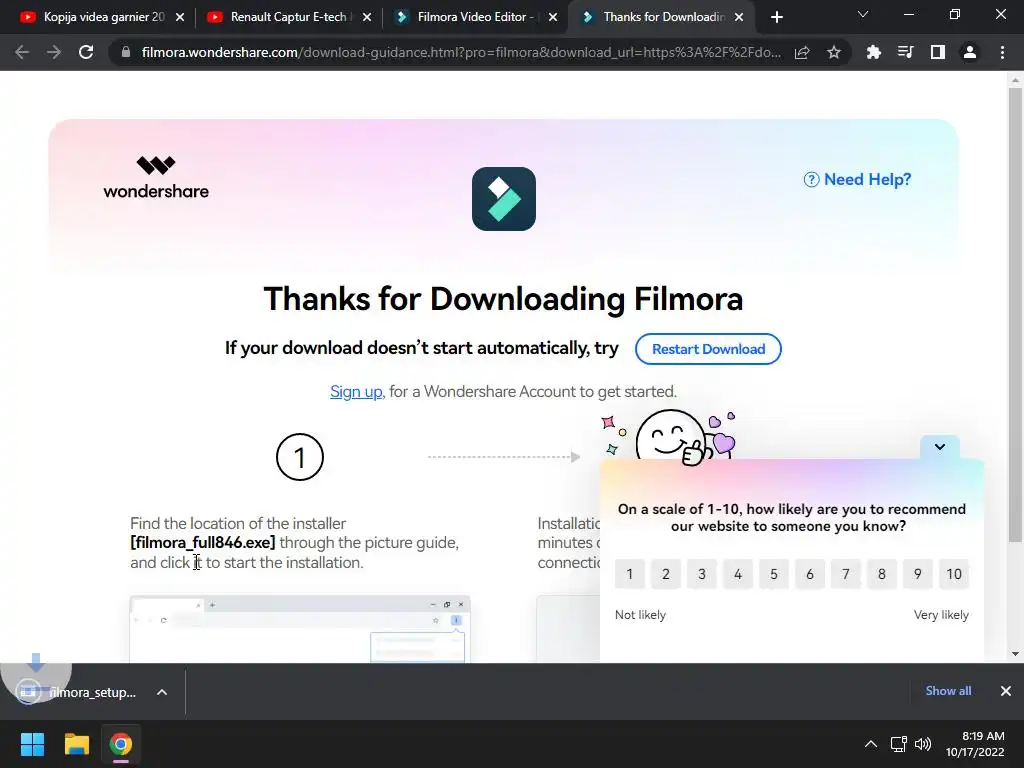Image resolution: width=1024 pixels, height=768 pixels.
Task: Select survey rating 1
Action: [x=630, y=574]
